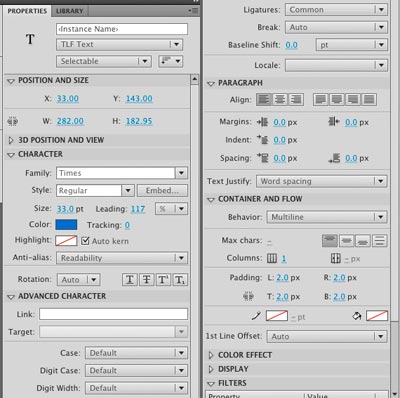Click the left panel scroll up arrow
Viewport: 400px width, 398px height.
tap(195, 79)
